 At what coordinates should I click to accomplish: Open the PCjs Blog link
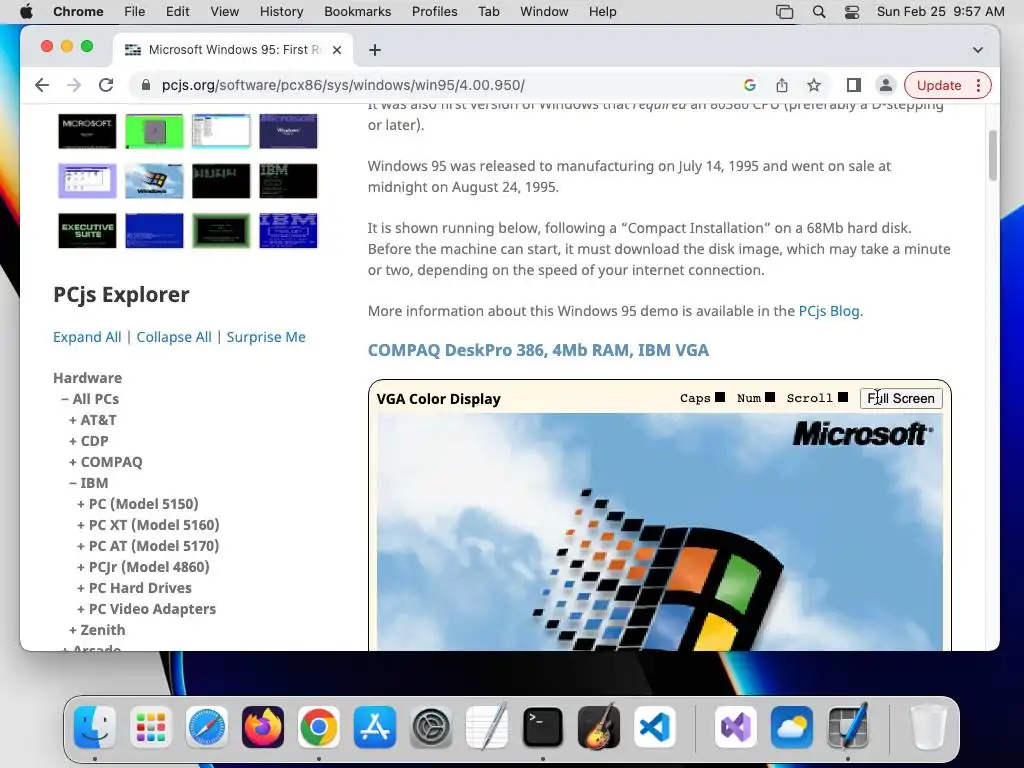coord(829,311)
